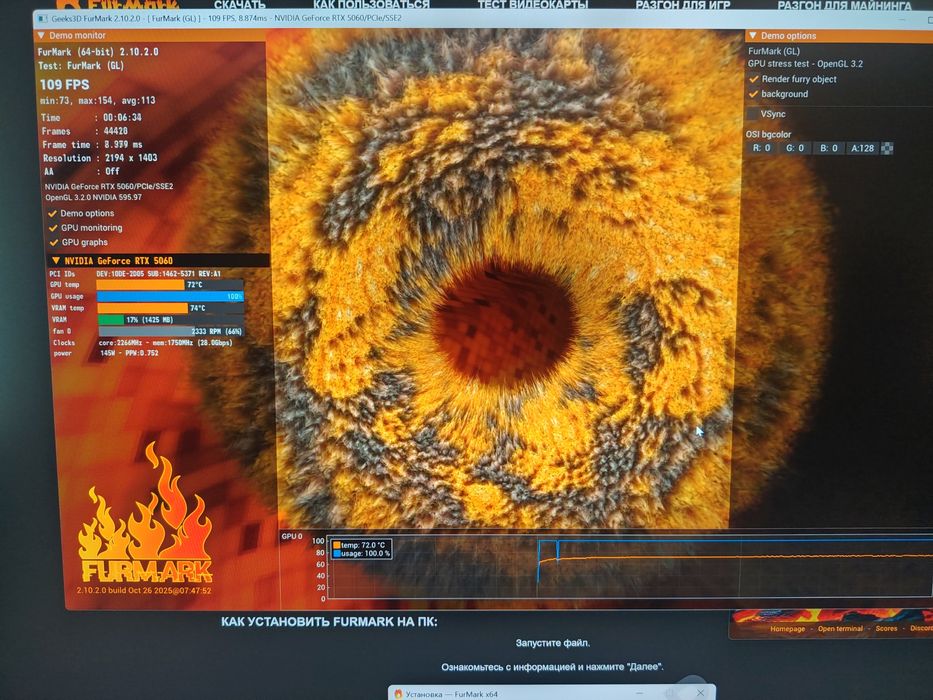This screenshot has width=933, height=700.
Task: Collapse the Demo monitor panel triangle
Action: [41, 36]
